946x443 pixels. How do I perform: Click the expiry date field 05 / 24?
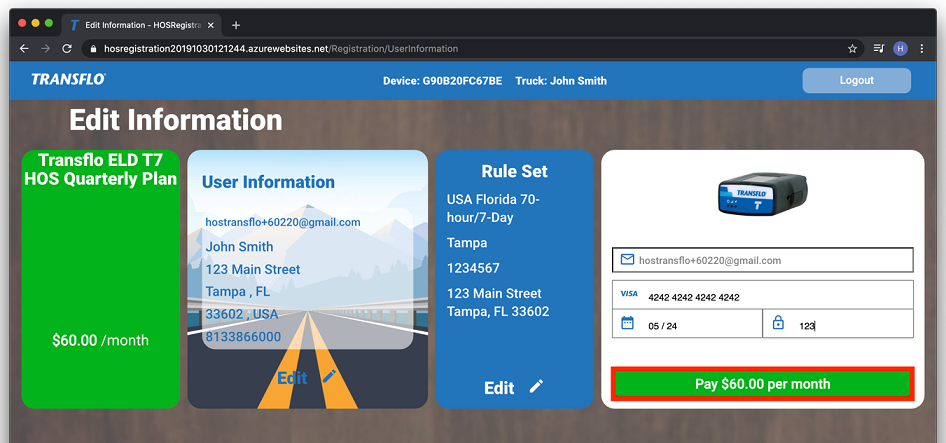pos(687,323)
